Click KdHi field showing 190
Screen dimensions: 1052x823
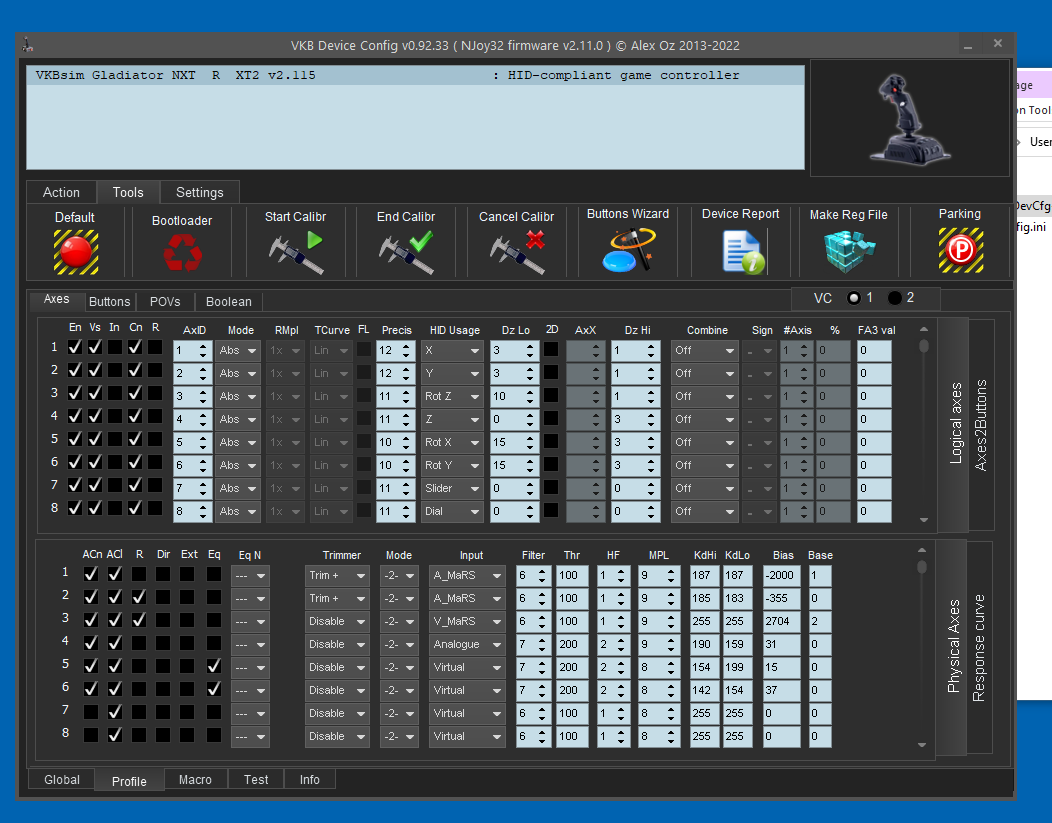click(x=704, y=644)
